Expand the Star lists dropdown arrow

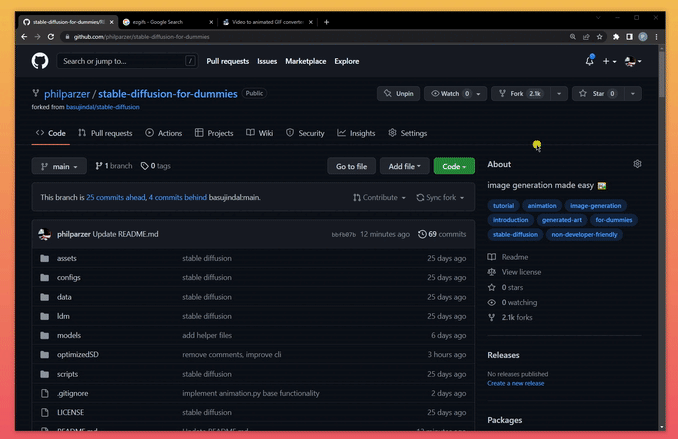tap(633, 93)
